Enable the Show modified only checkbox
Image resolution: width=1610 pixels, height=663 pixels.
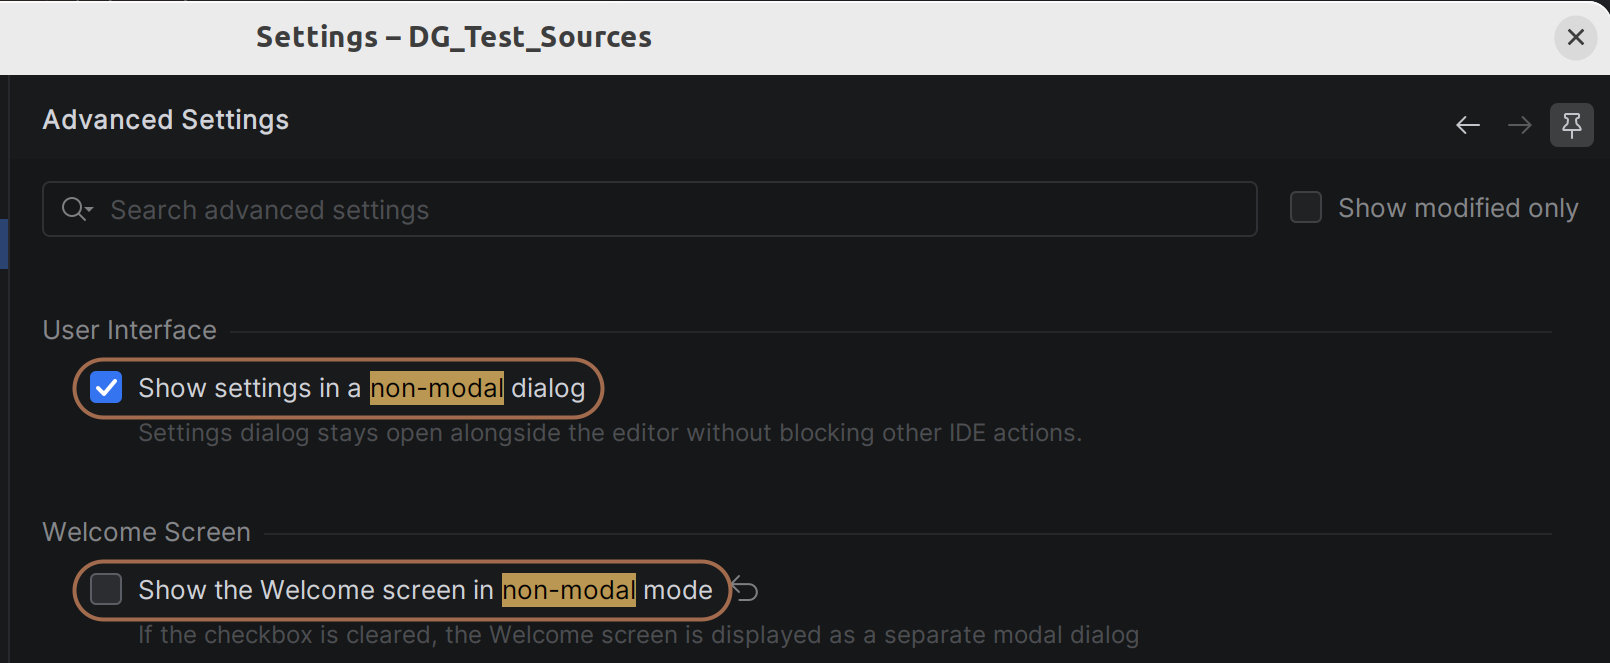[x=1306, y=207]
